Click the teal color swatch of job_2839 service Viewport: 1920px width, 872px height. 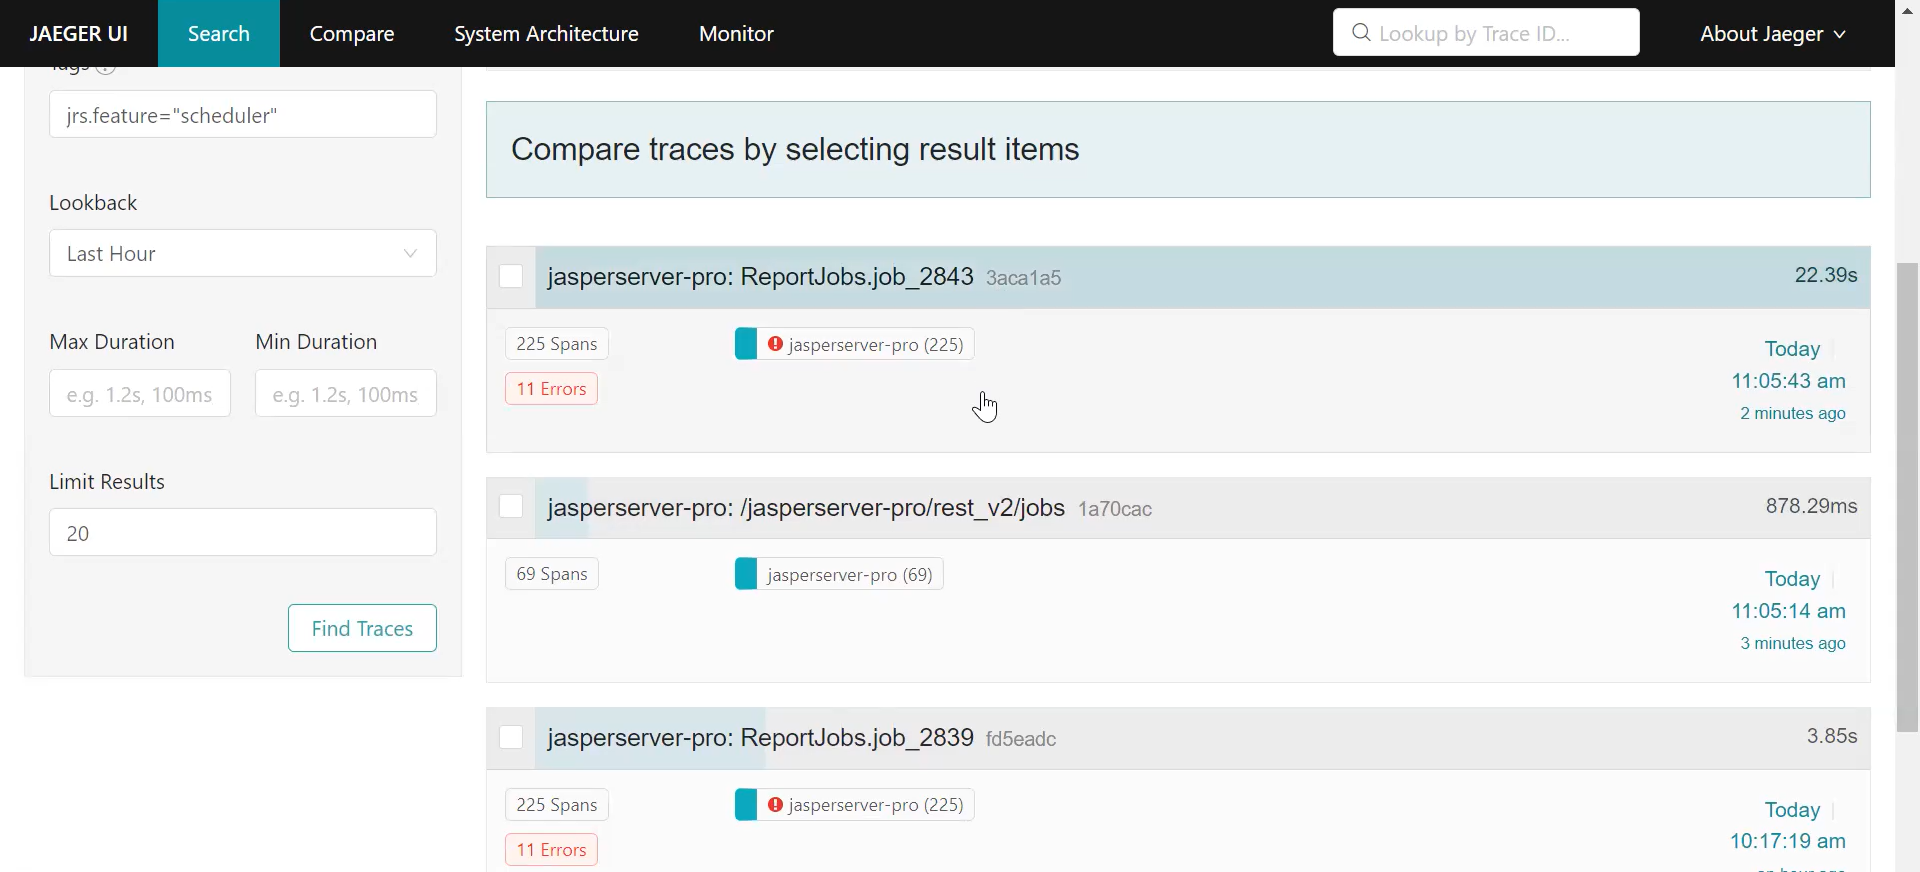(746, 805)
